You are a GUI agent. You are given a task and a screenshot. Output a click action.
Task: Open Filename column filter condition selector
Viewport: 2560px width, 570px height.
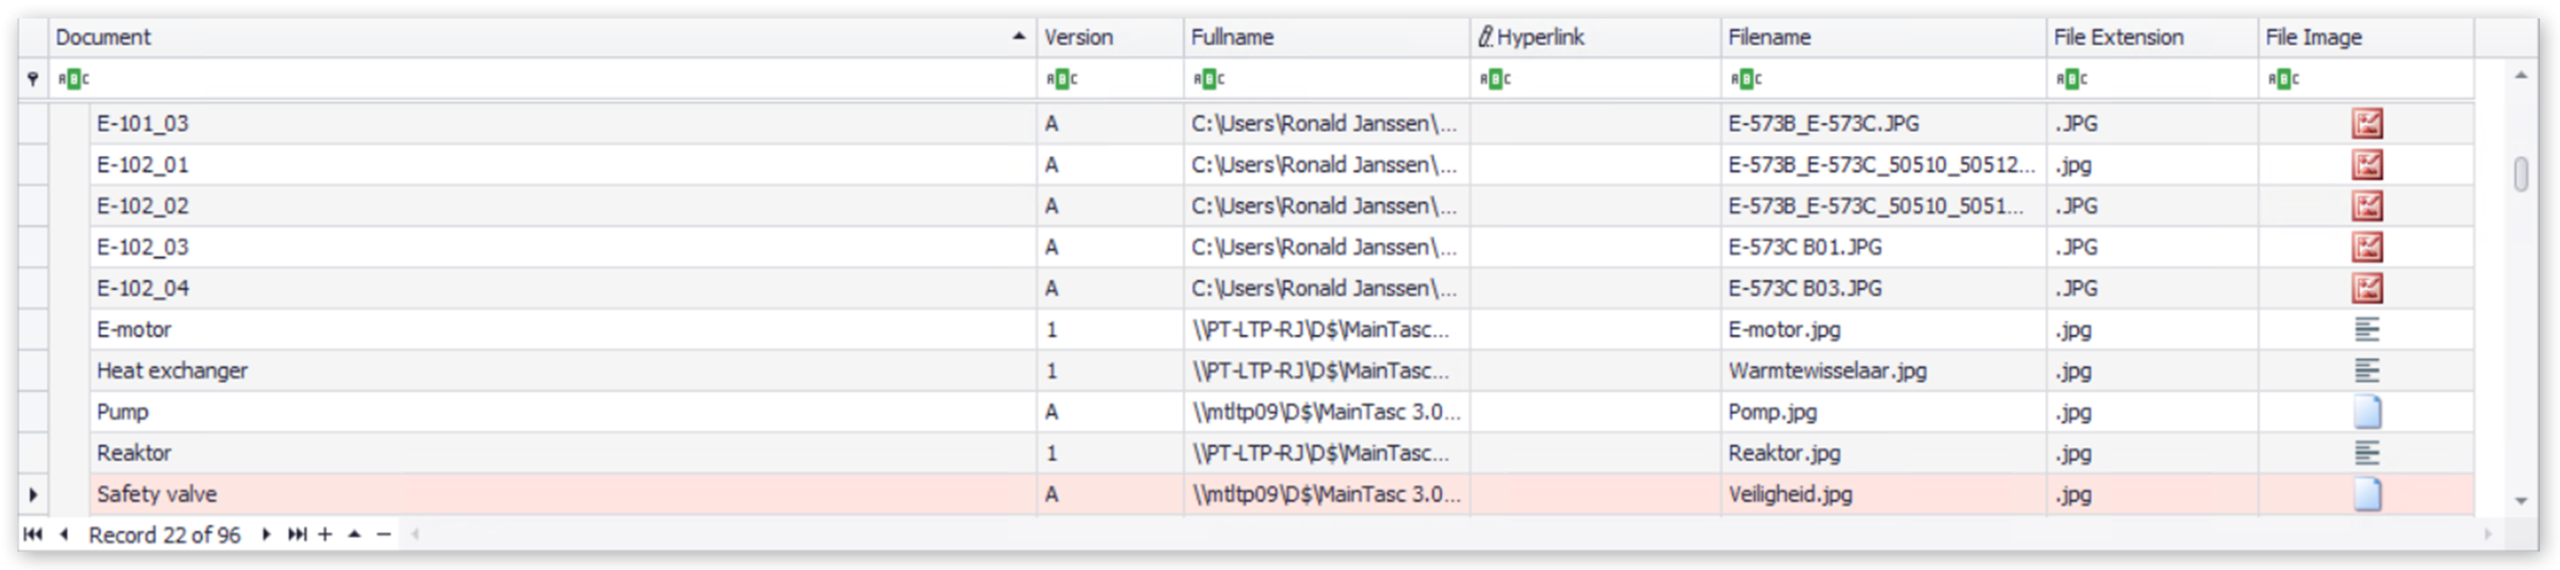(x=1746, y=79)
